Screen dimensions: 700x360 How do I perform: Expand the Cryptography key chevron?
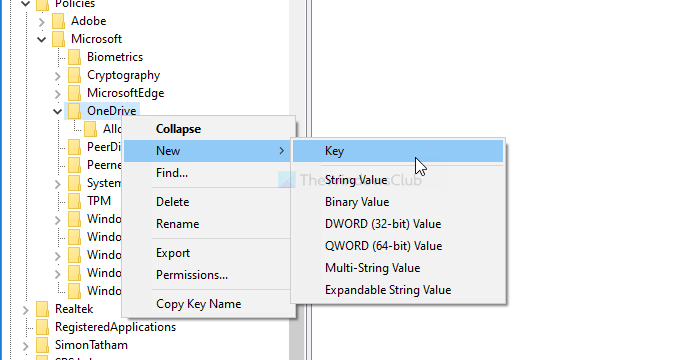tap(58, 75)
